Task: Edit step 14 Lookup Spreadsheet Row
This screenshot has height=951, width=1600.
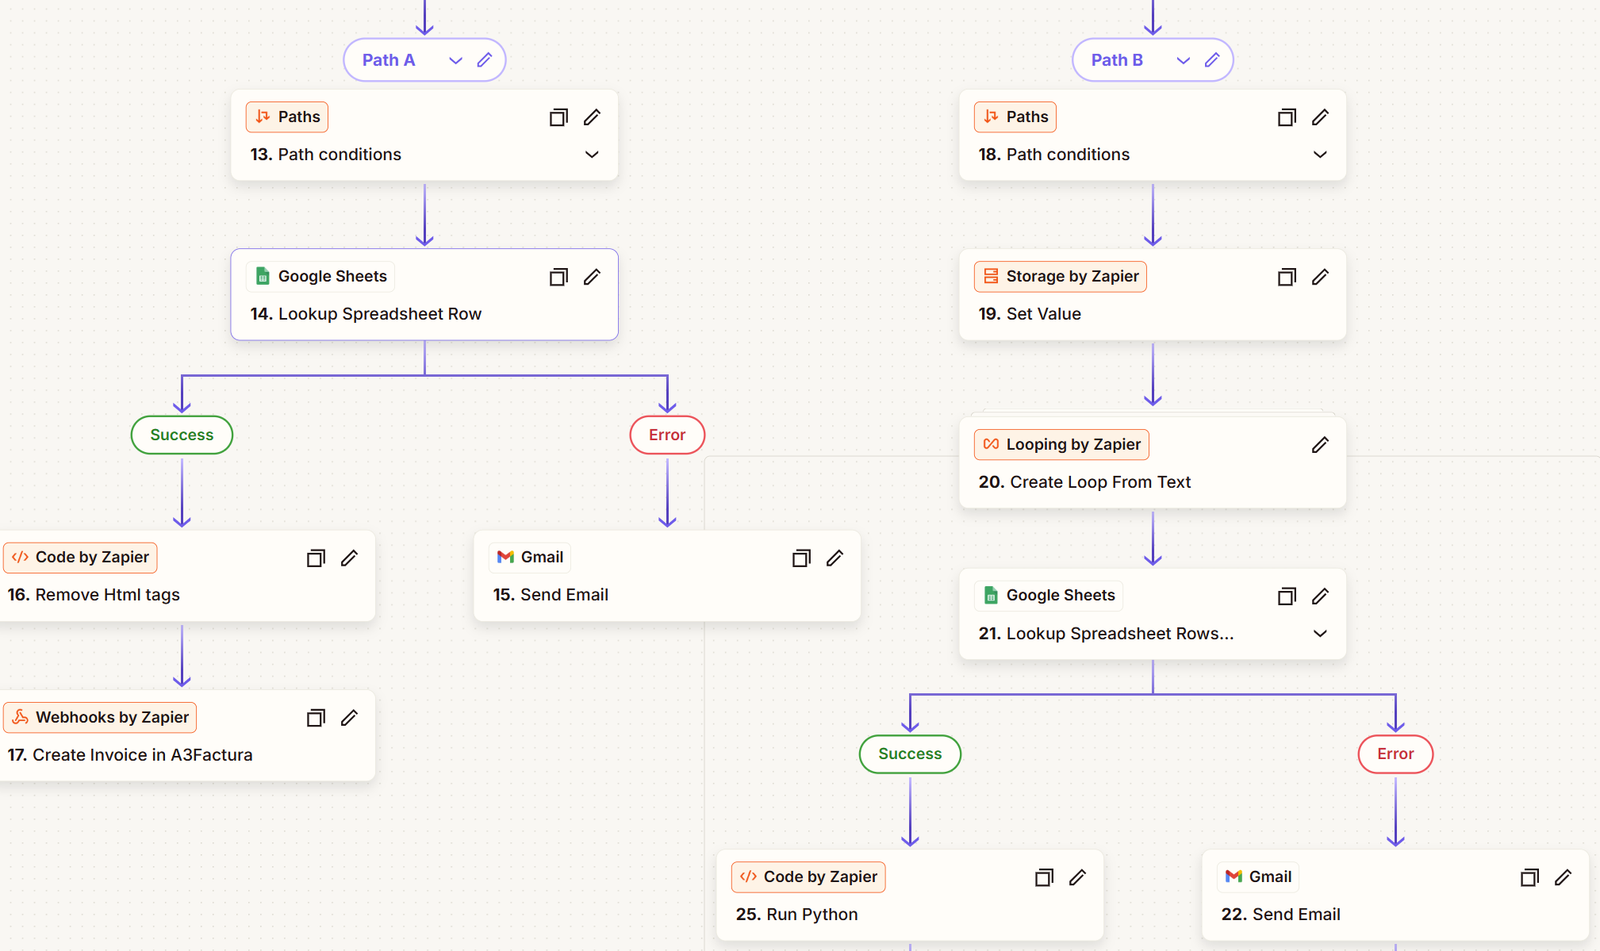Action: [592, 277]
